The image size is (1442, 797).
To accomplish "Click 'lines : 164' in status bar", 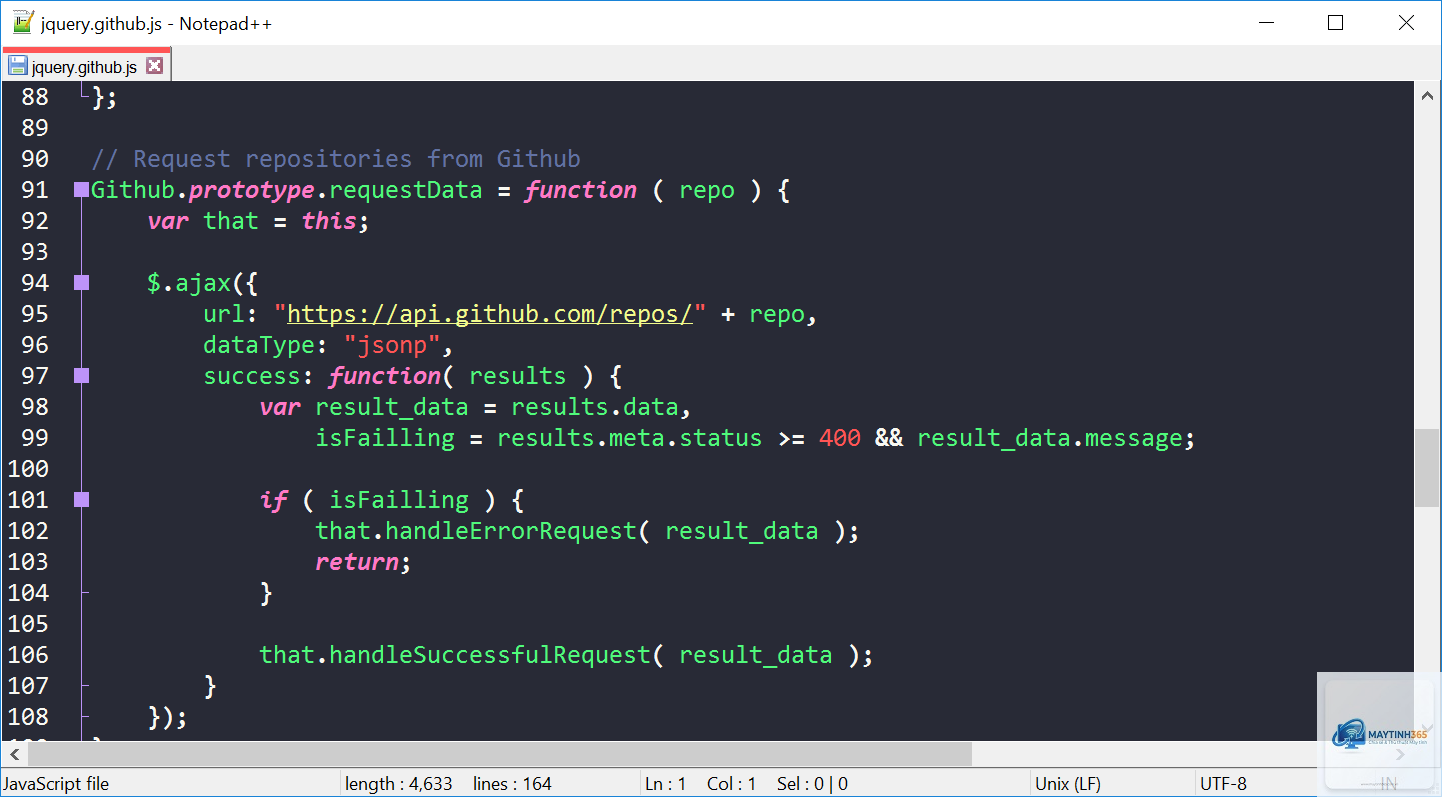I will (512, 784).
